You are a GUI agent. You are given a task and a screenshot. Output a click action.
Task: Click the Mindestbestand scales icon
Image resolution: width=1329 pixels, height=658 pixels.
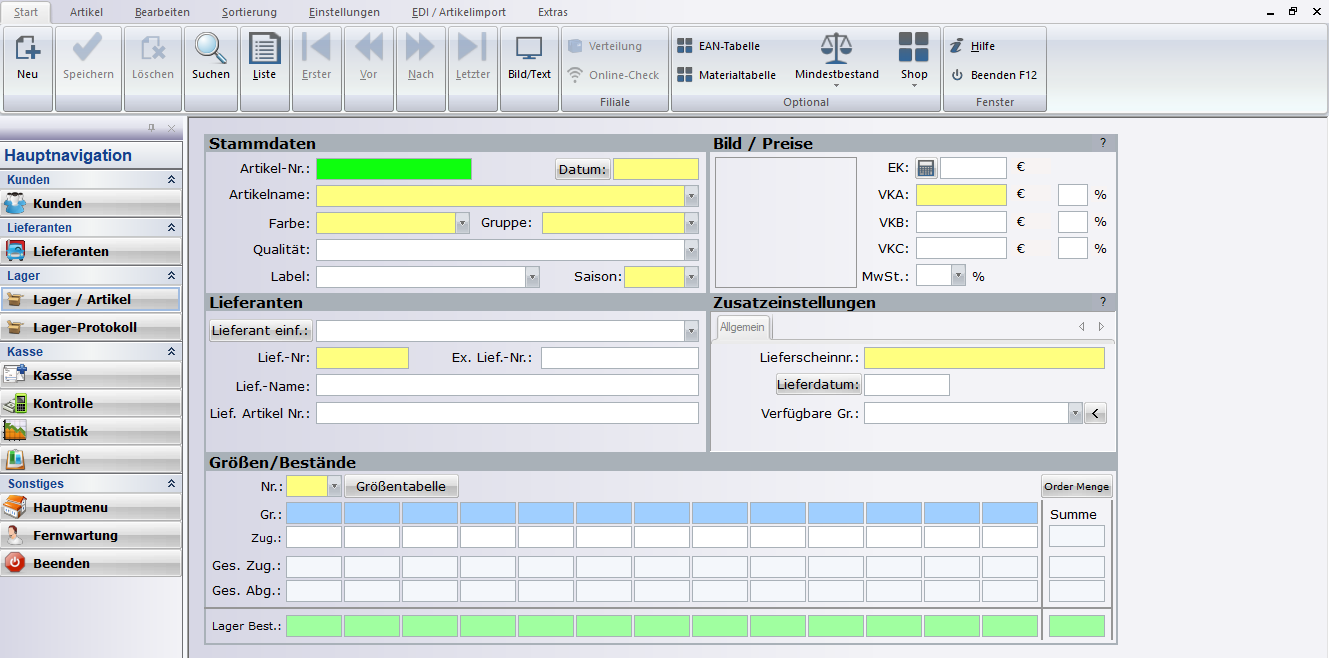point(836,50)
